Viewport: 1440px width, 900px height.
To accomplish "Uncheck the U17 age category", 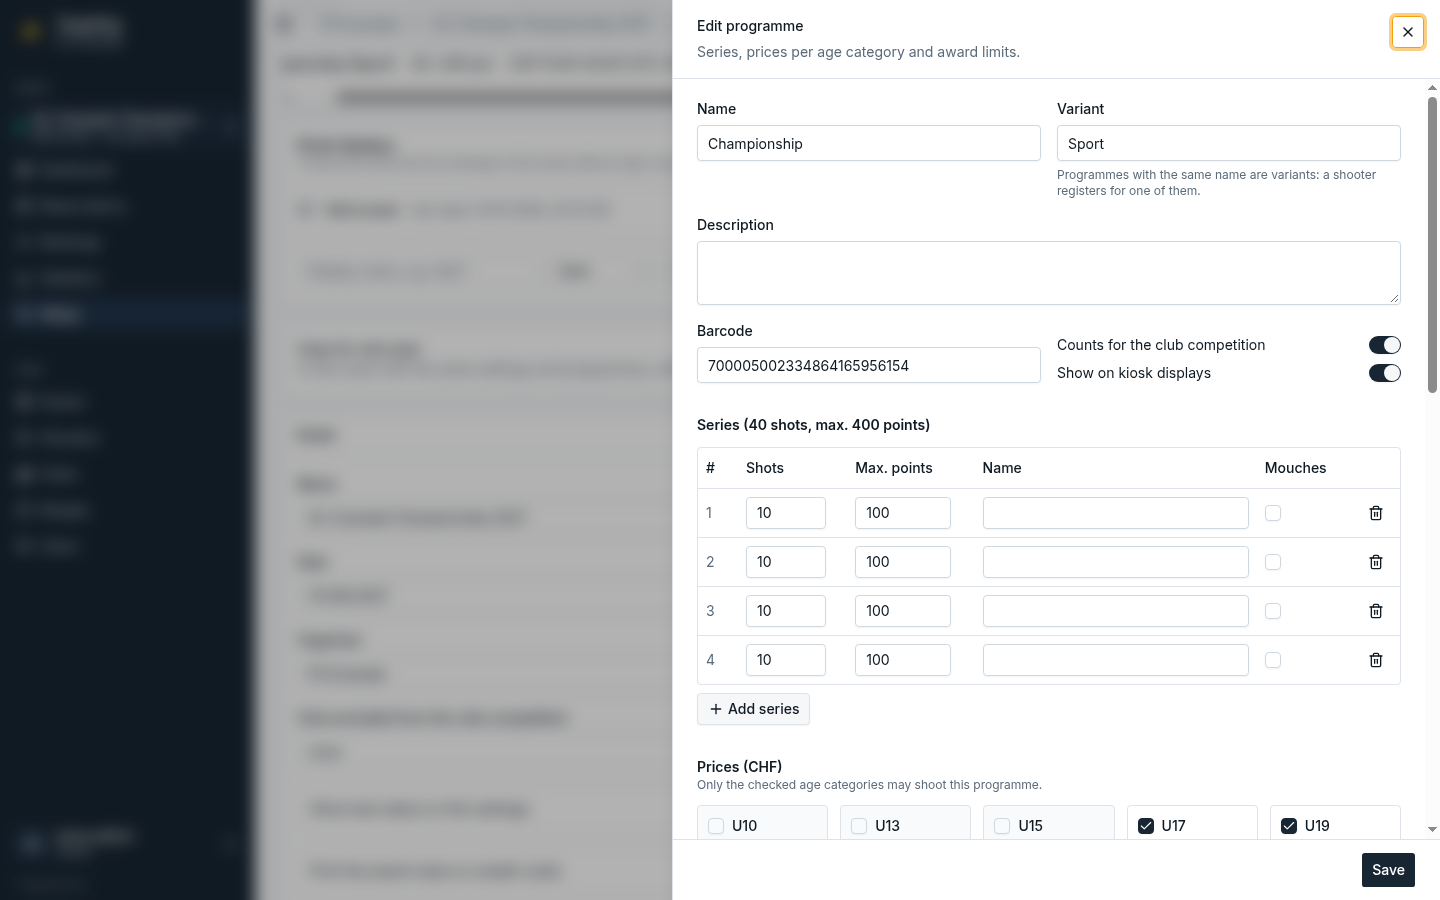I will click(1146, 826).
